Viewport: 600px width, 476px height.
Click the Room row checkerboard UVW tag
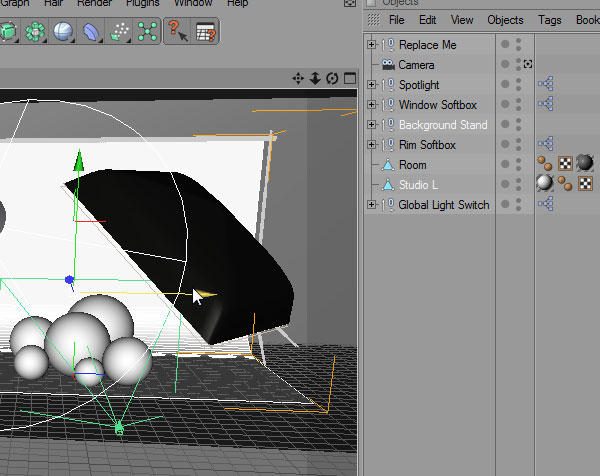coord(565,163)
